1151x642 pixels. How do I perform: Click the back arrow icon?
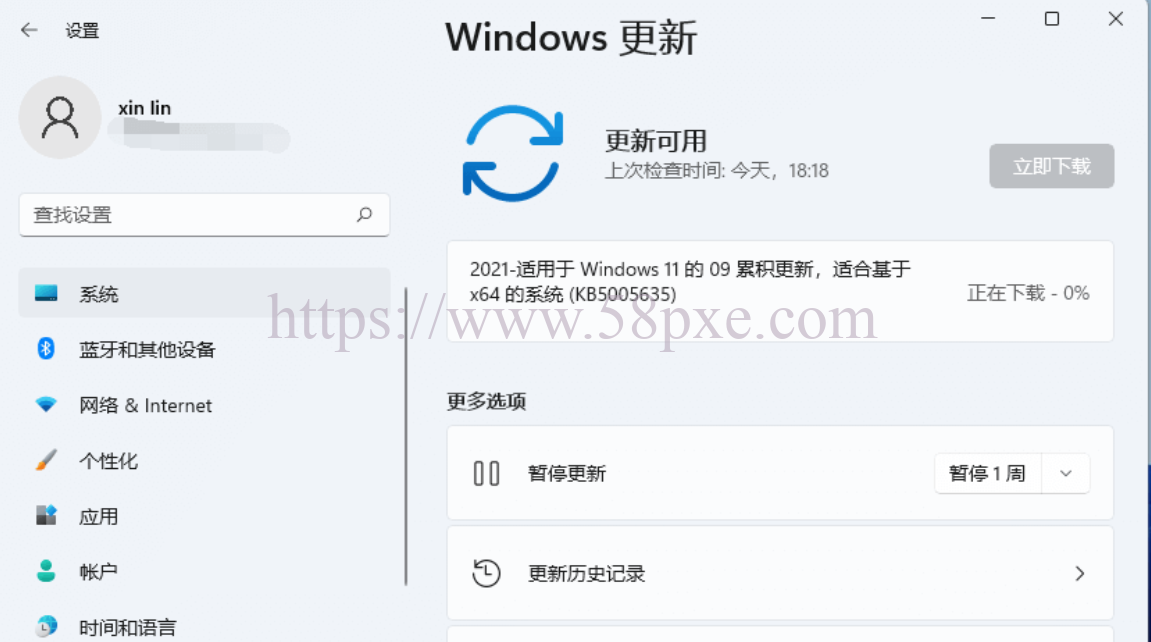click(x=29, y=30)
